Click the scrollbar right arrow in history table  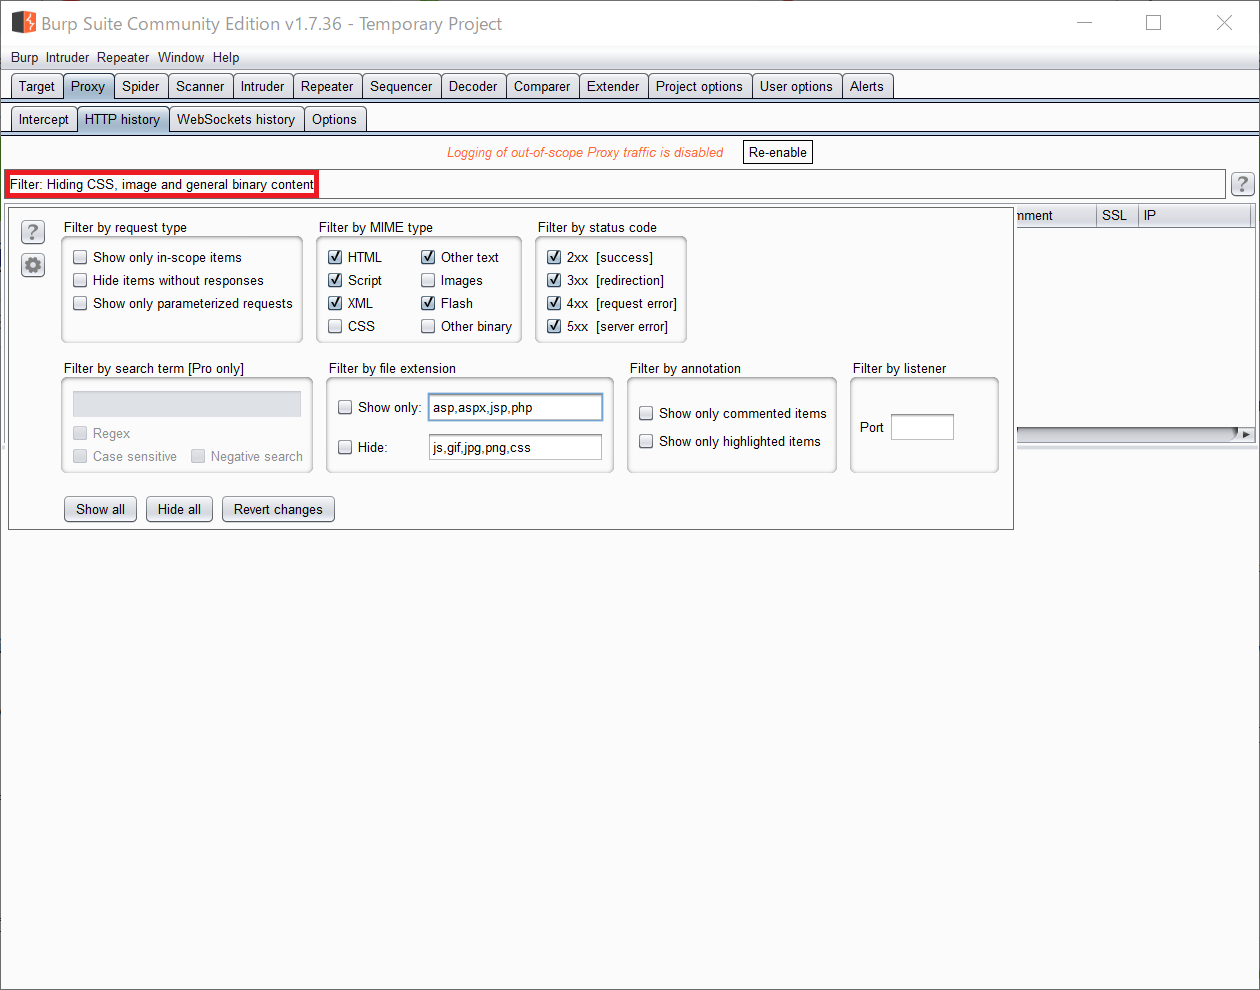tap(1245, 434)
